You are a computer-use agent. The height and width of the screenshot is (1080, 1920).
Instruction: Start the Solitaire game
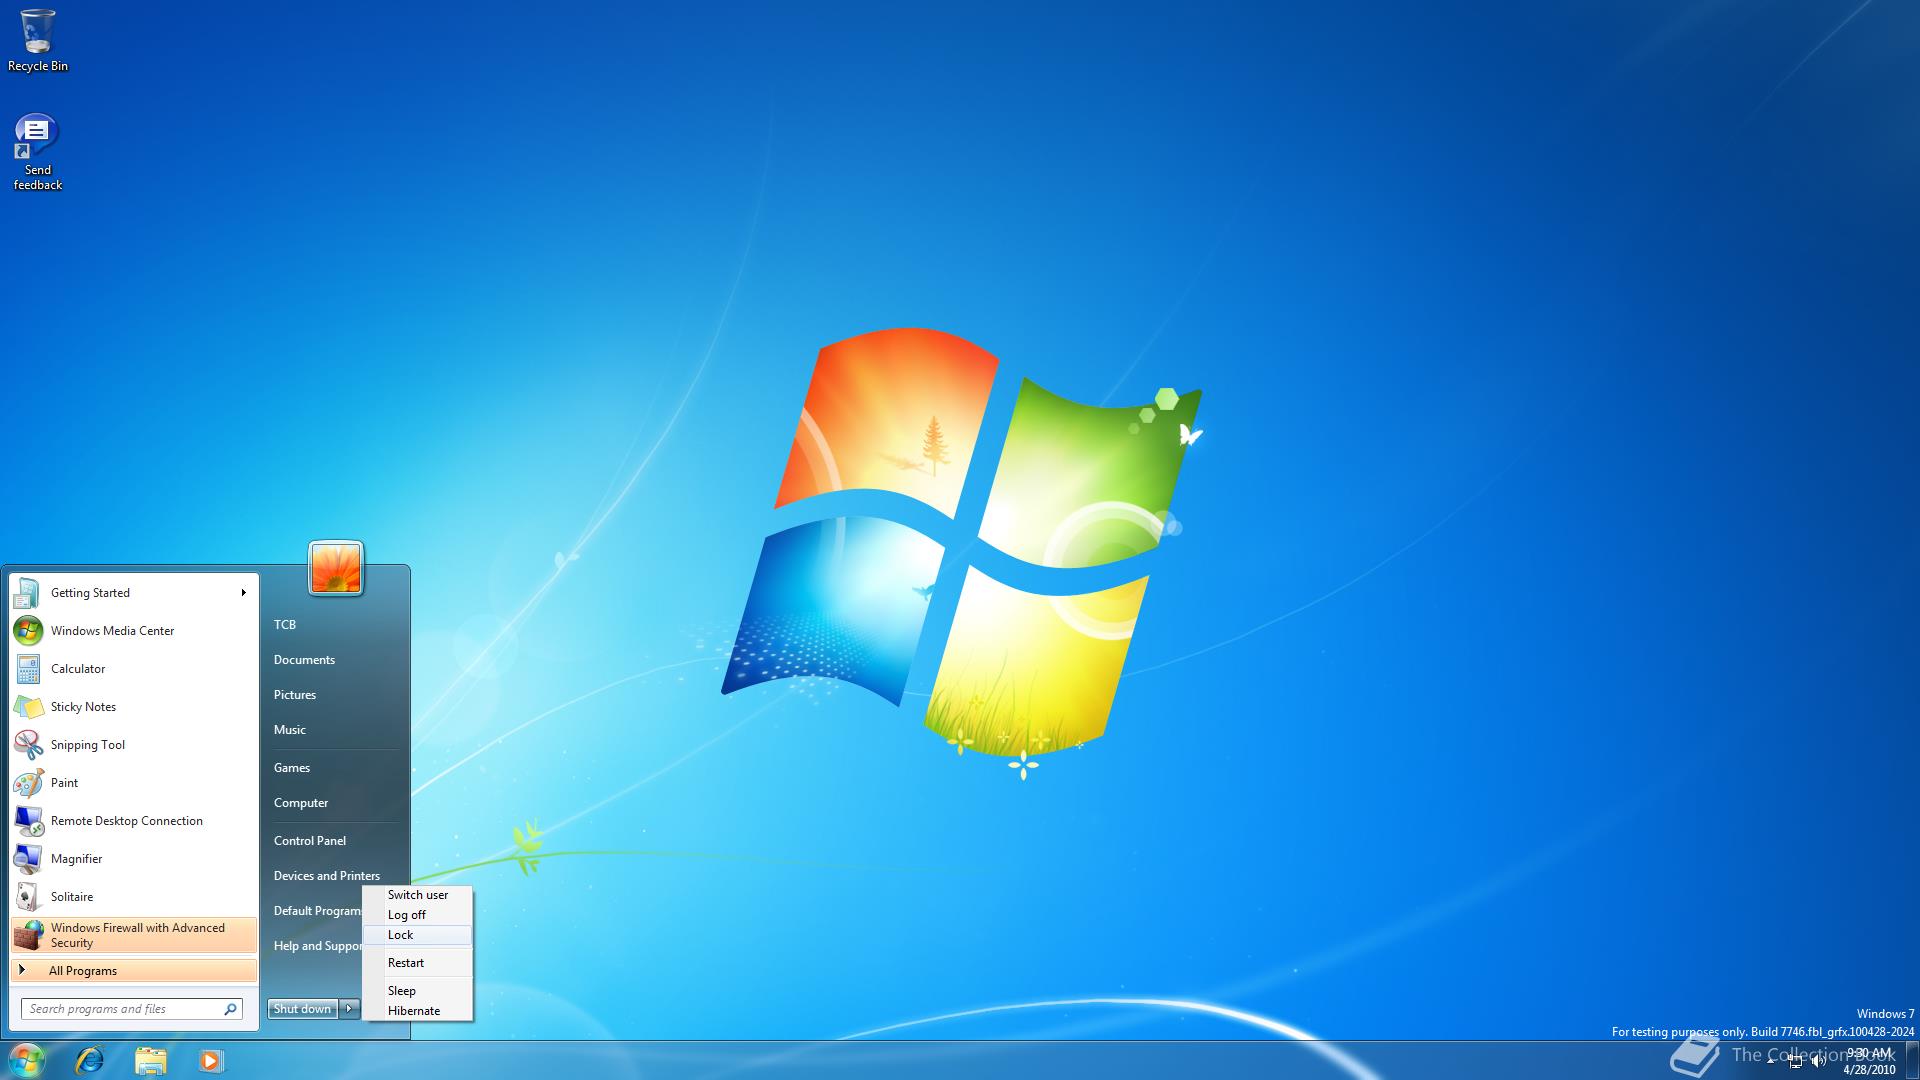[x=134, y=897]
